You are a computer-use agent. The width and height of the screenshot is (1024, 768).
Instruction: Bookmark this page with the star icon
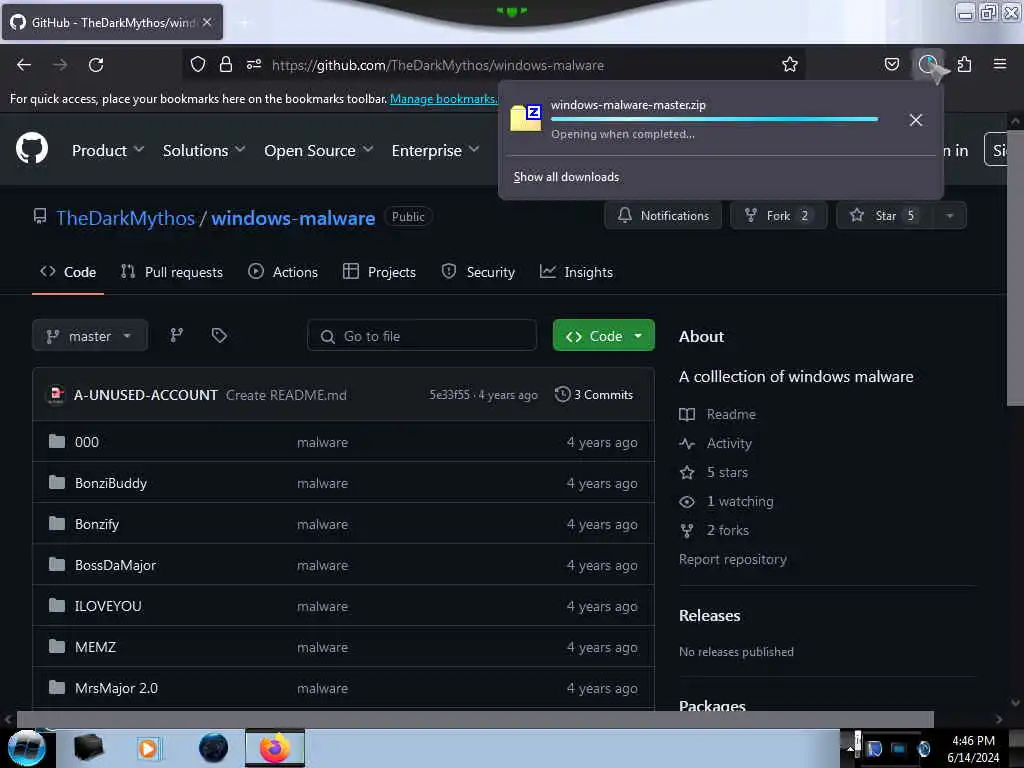click(790, 64)
